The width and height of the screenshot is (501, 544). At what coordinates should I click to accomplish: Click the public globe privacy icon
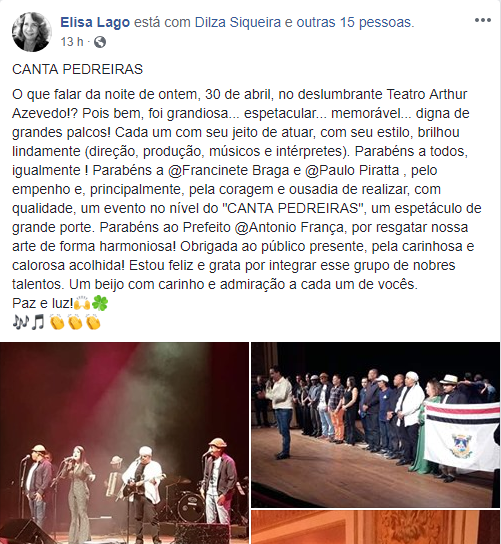click(100, 42)
